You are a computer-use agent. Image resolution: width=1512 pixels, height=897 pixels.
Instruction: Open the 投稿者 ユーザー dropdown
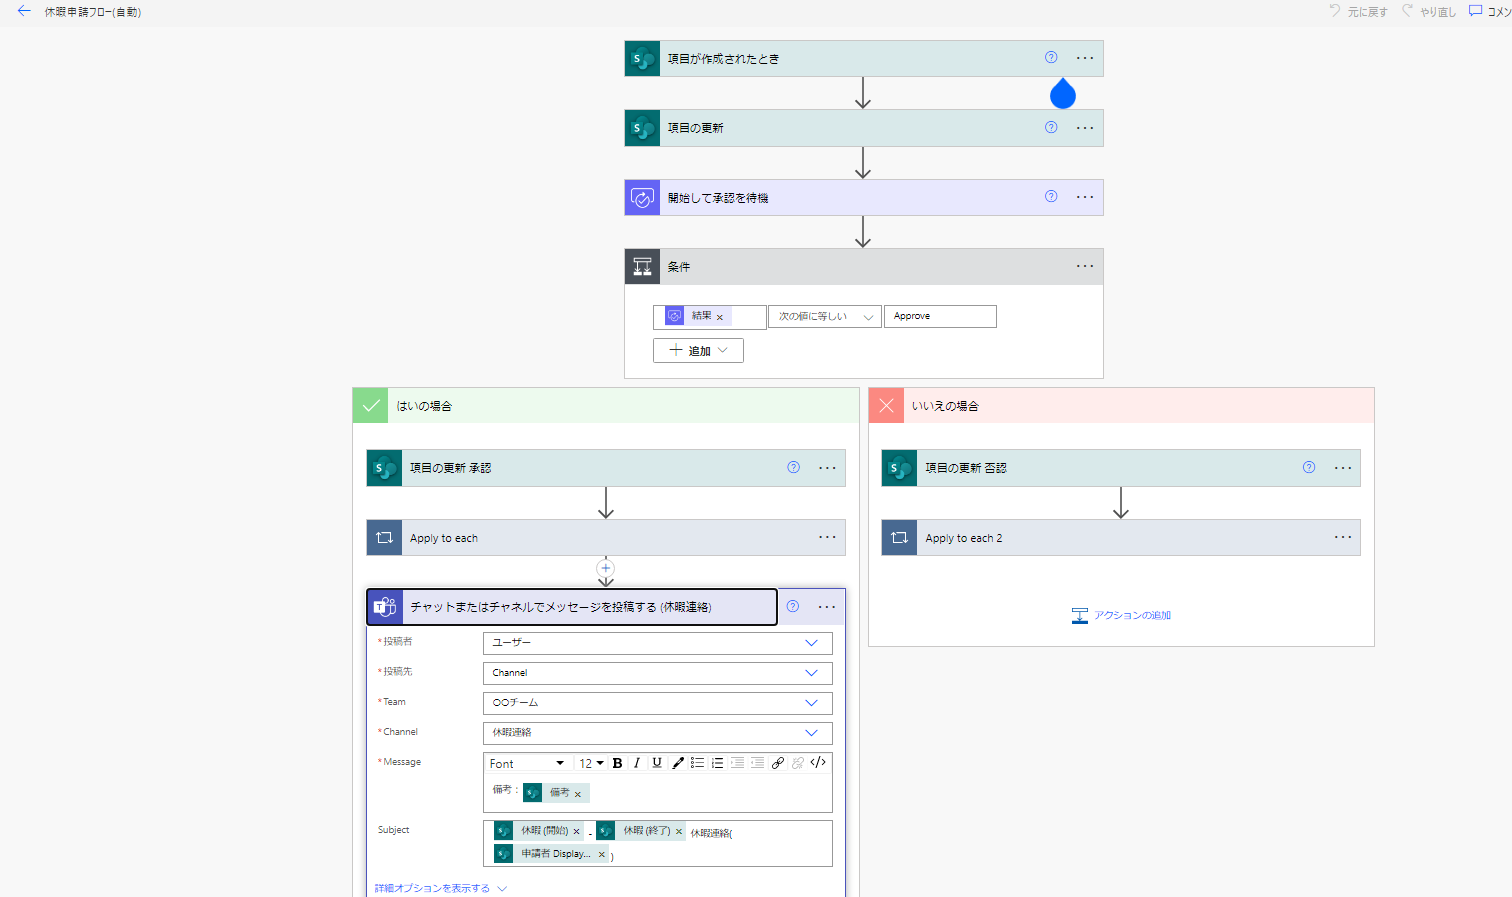(657, 643)
